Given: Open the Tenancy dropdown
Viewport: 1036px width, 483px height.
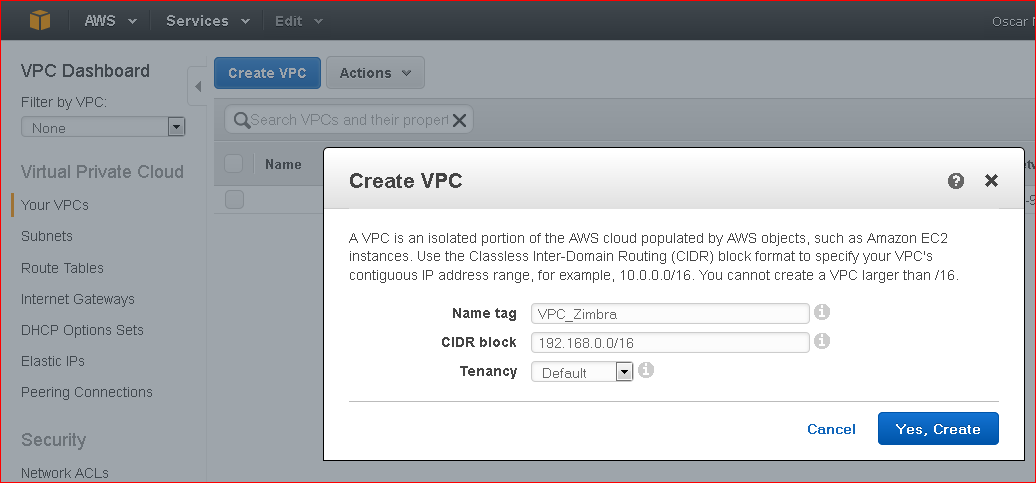Looking at the screenshot, I should [x=582, y=372].
